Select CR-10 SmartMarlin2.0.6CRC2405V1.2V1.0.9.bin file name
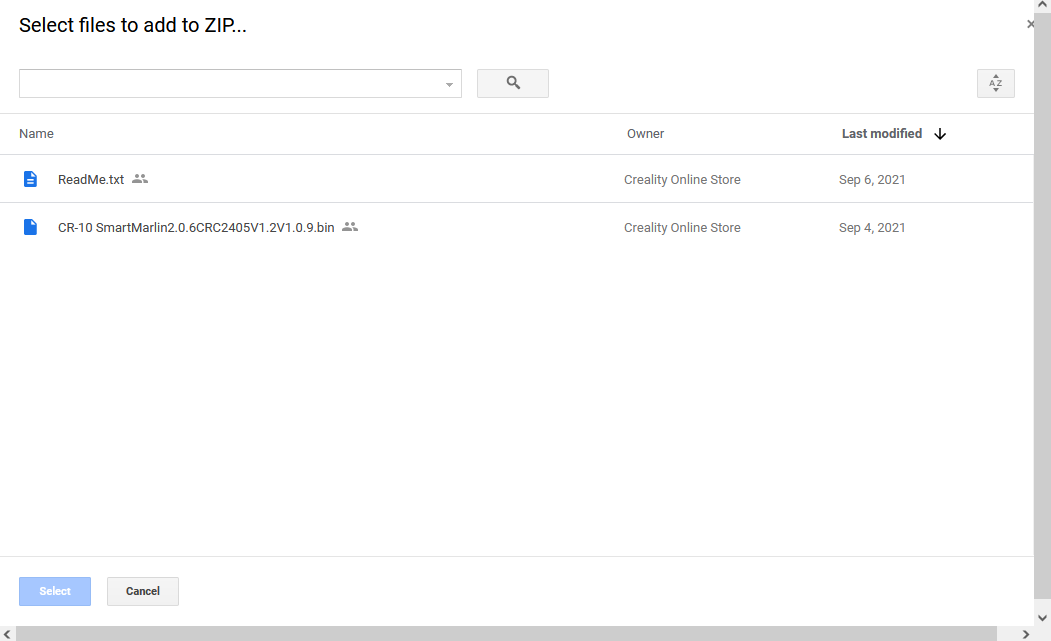Viewport: 1051px width, 641px height. [x=196, y=228]
